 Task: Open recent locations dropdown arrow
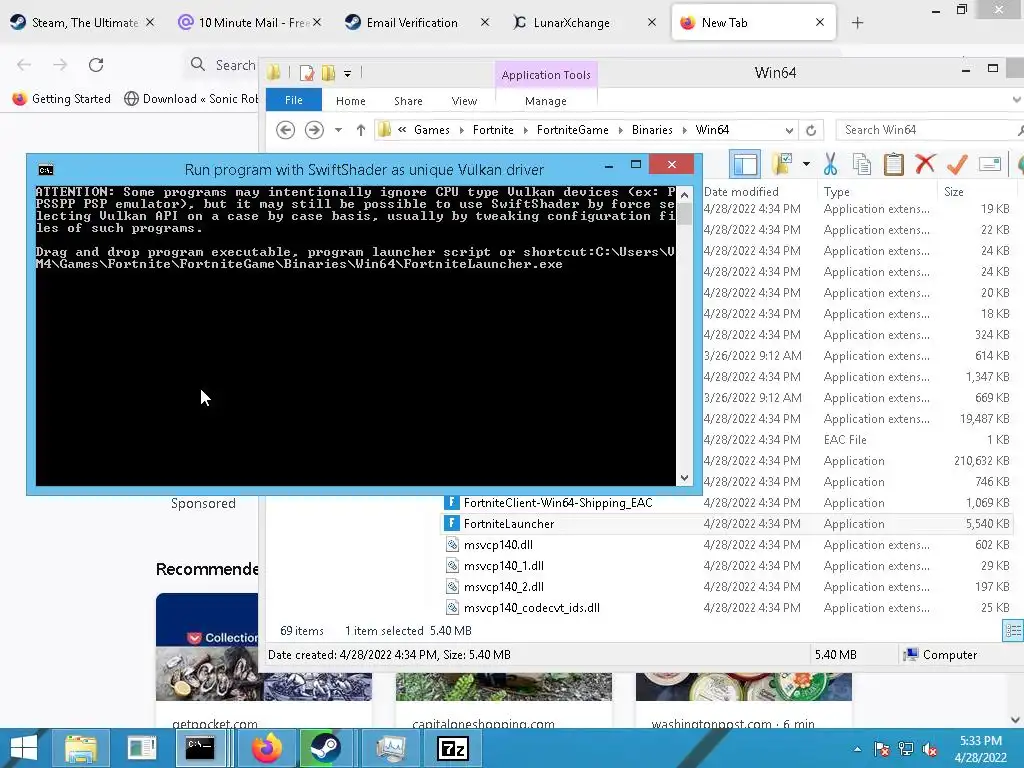[338, 130]
